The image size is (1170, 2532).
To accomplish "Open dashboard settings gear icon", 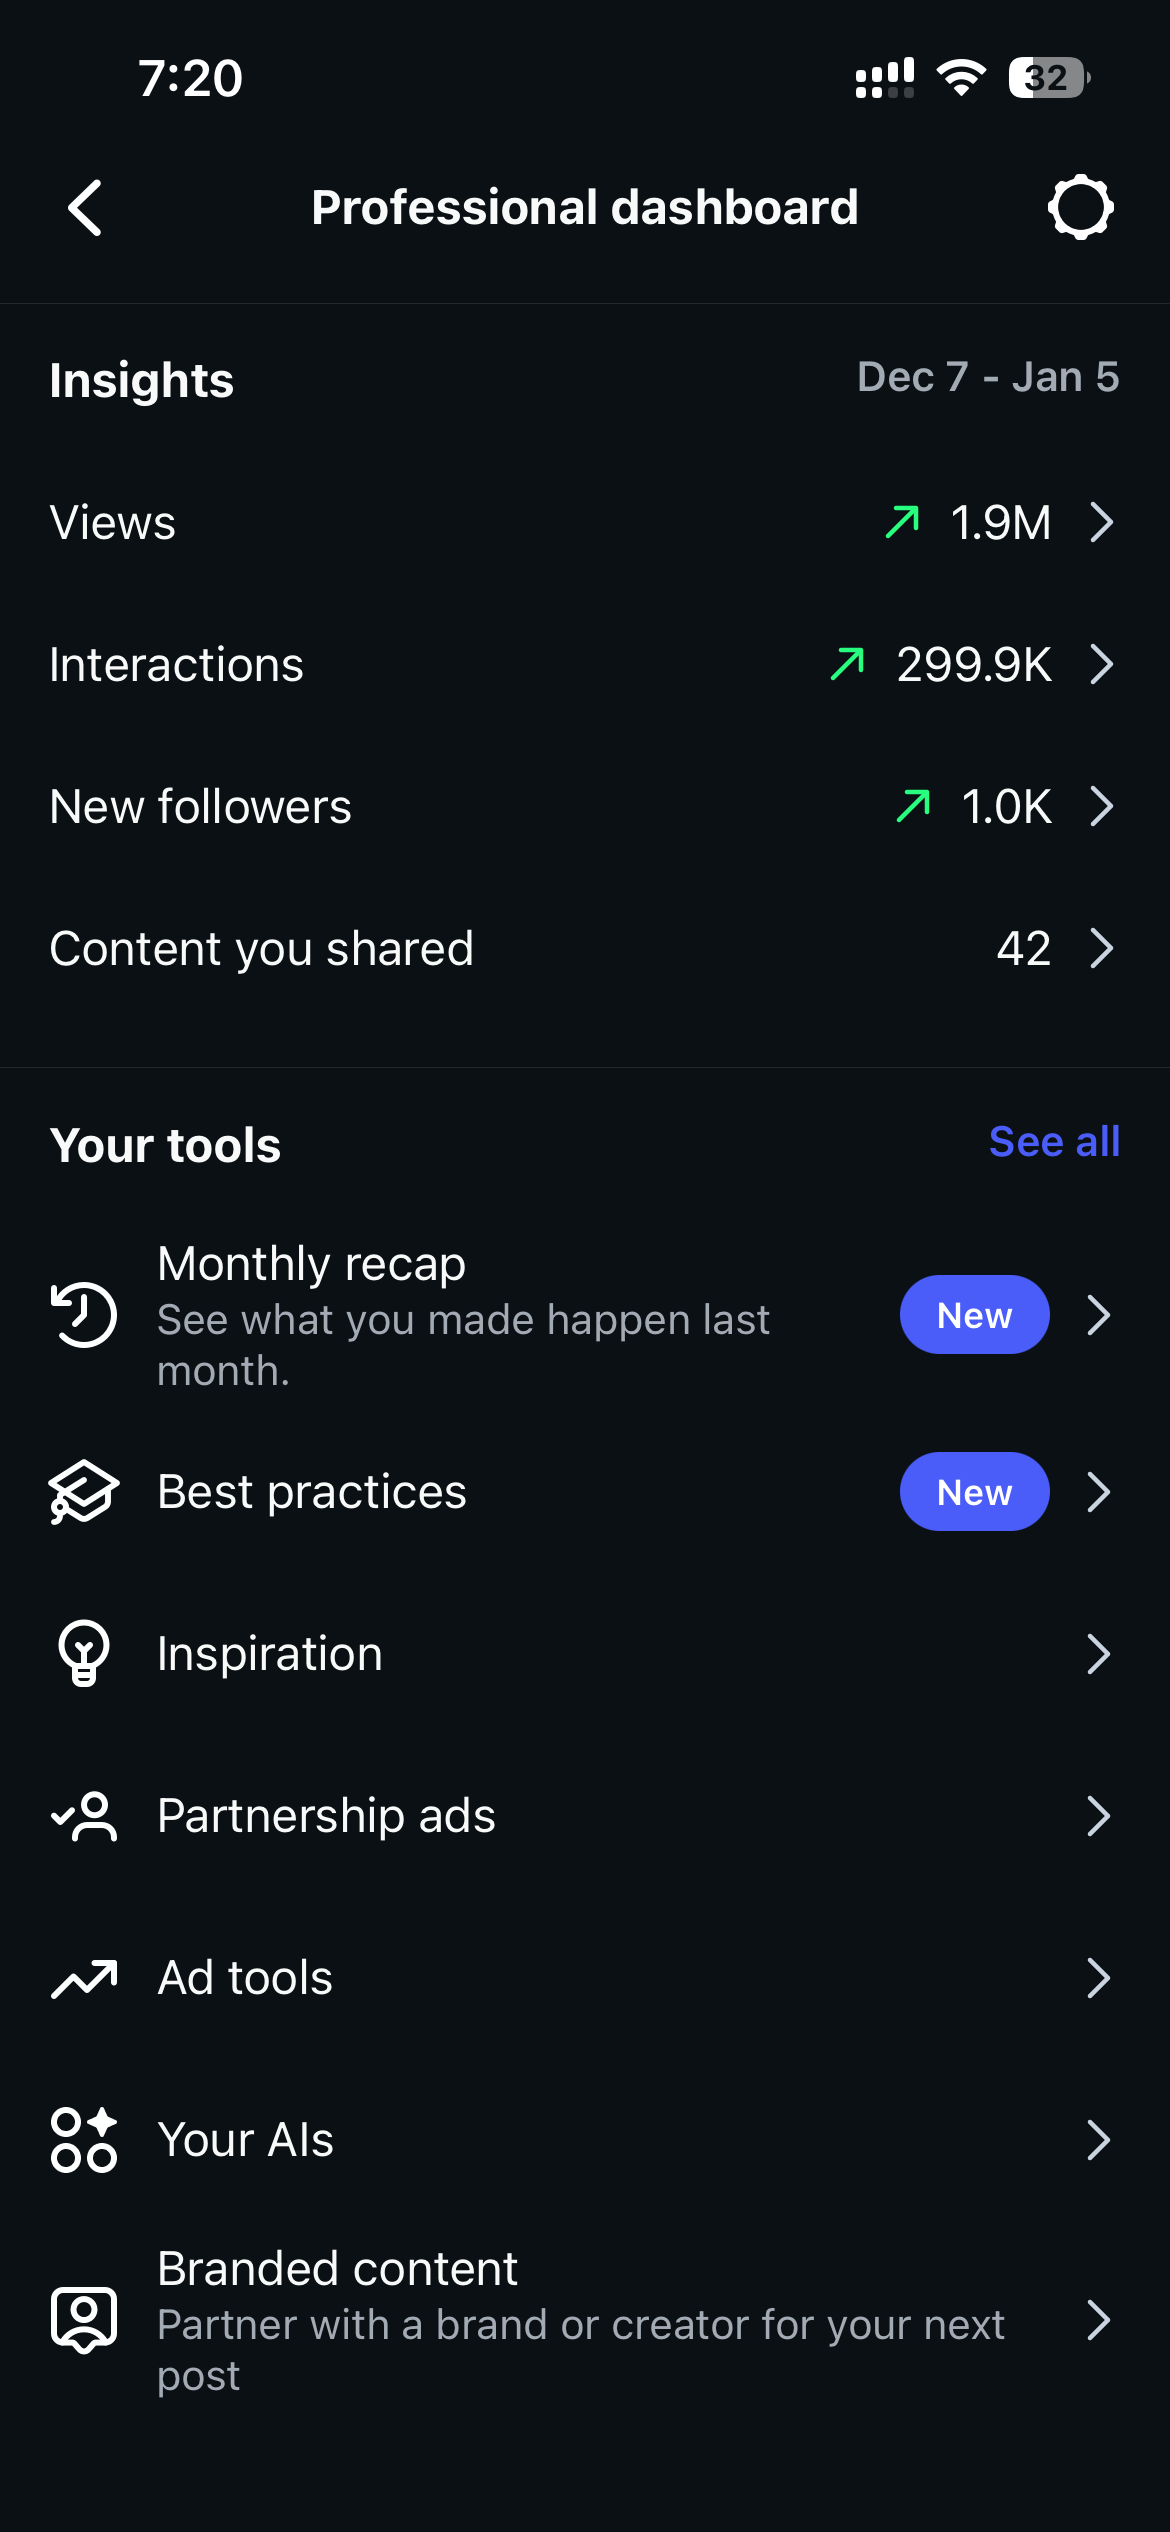I will pos(1080,208).
